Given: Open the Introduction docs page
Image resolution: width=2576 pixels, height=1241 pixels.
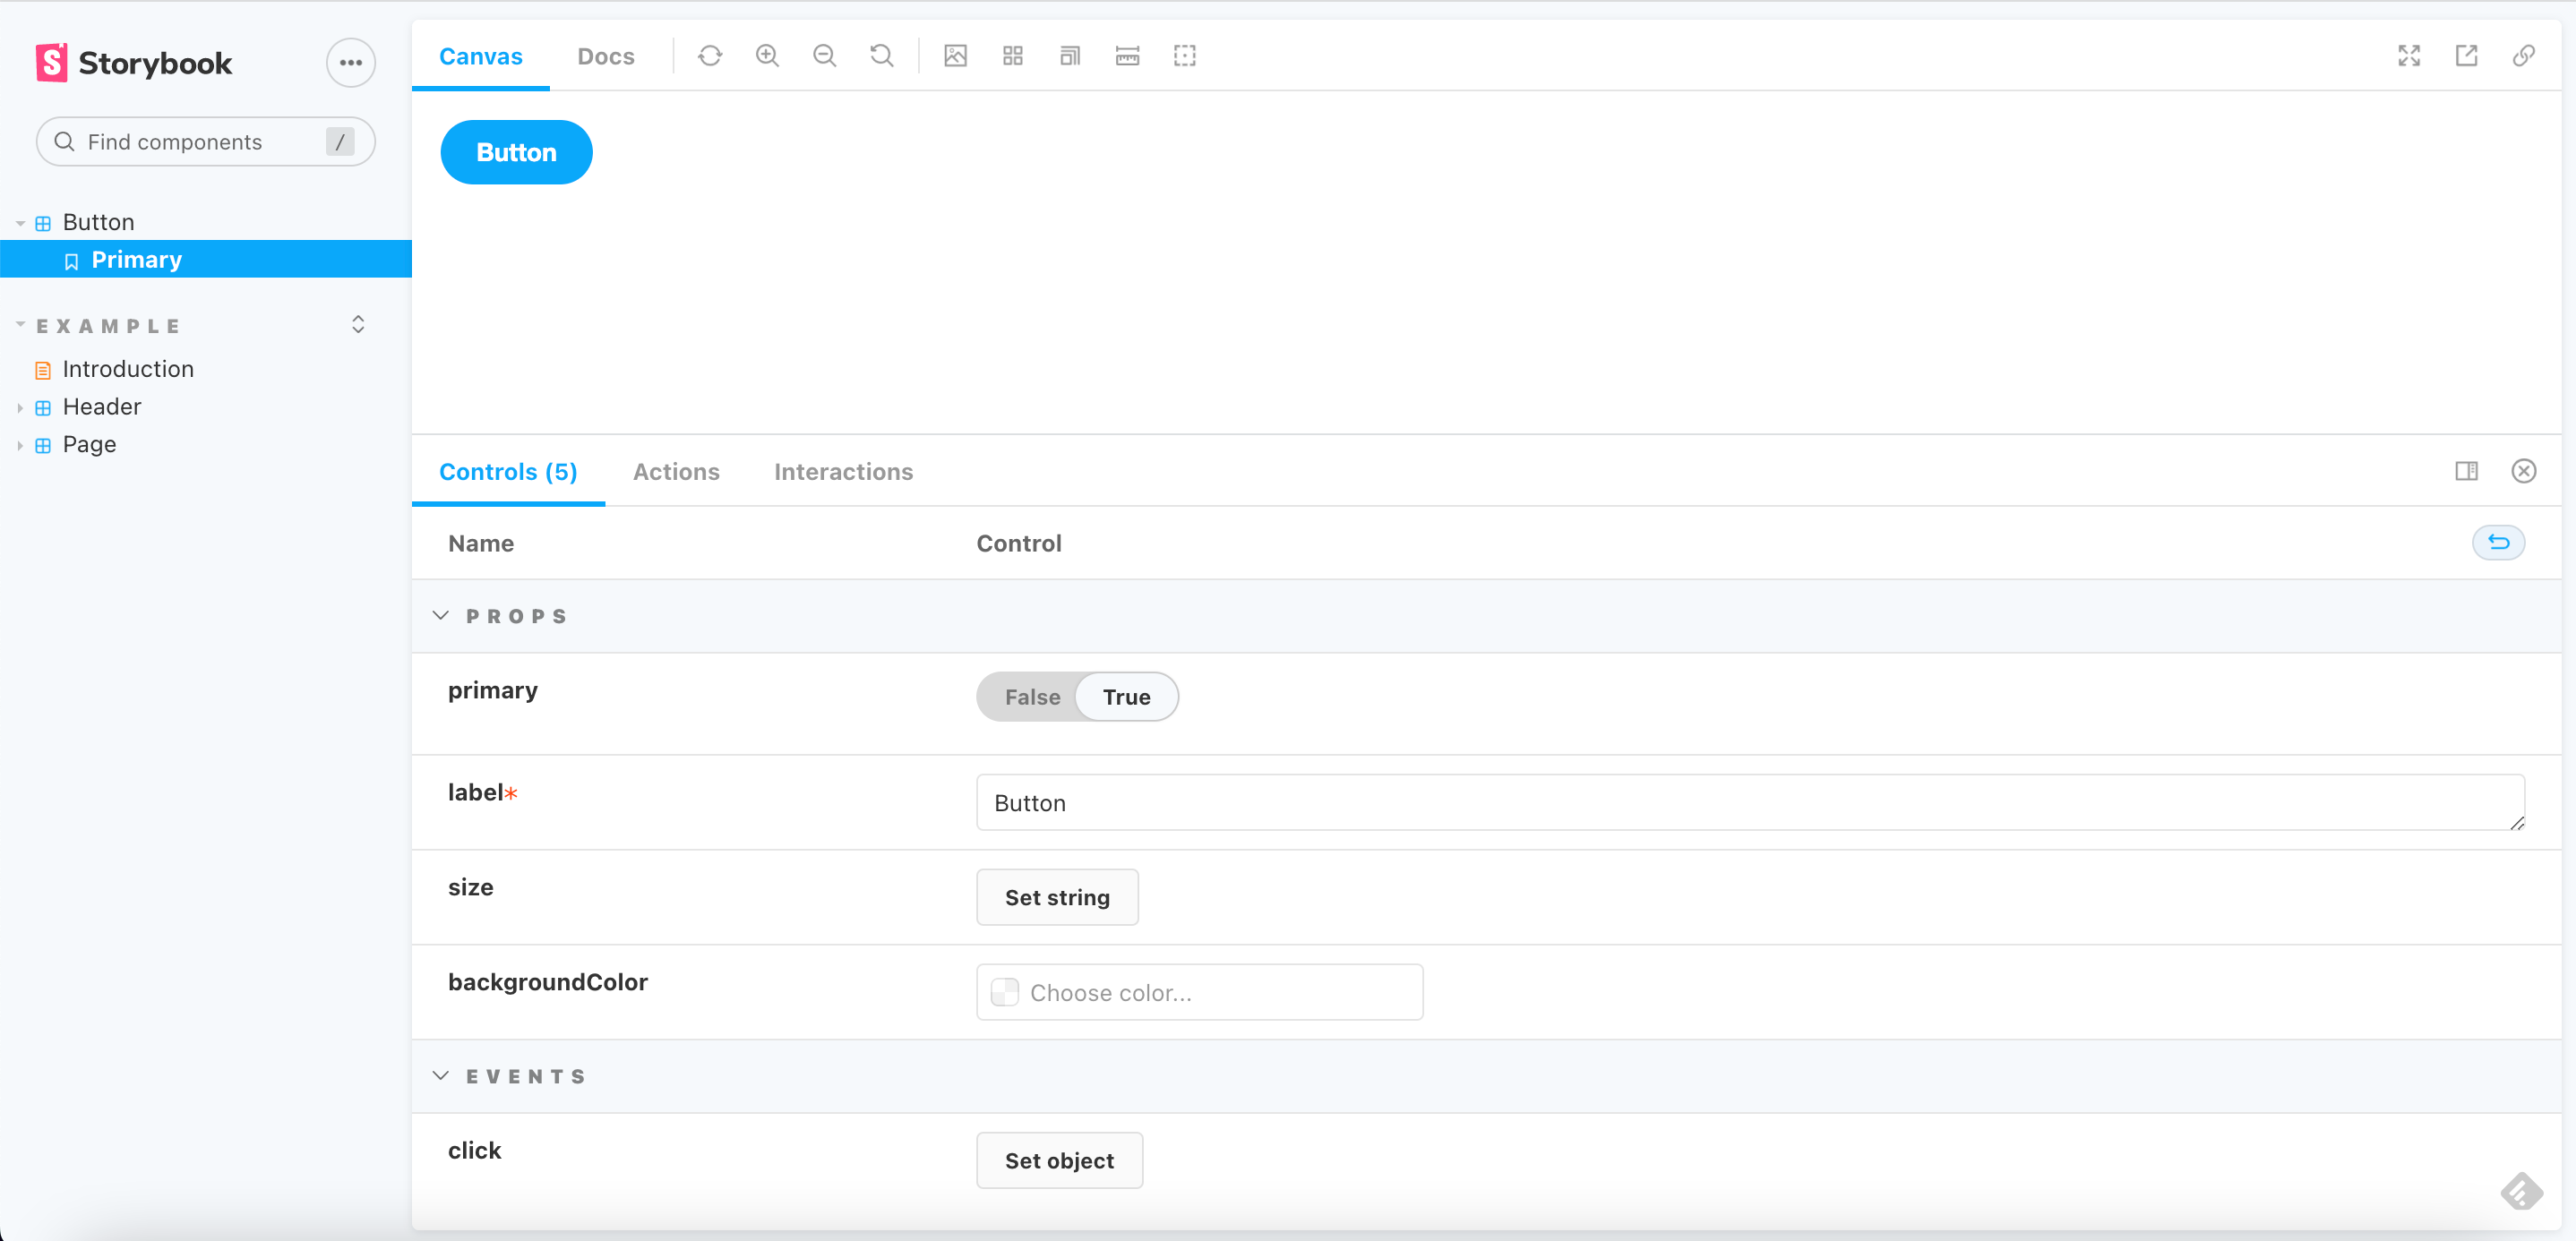Looking at the screenshot, I should tap(127, 369).
